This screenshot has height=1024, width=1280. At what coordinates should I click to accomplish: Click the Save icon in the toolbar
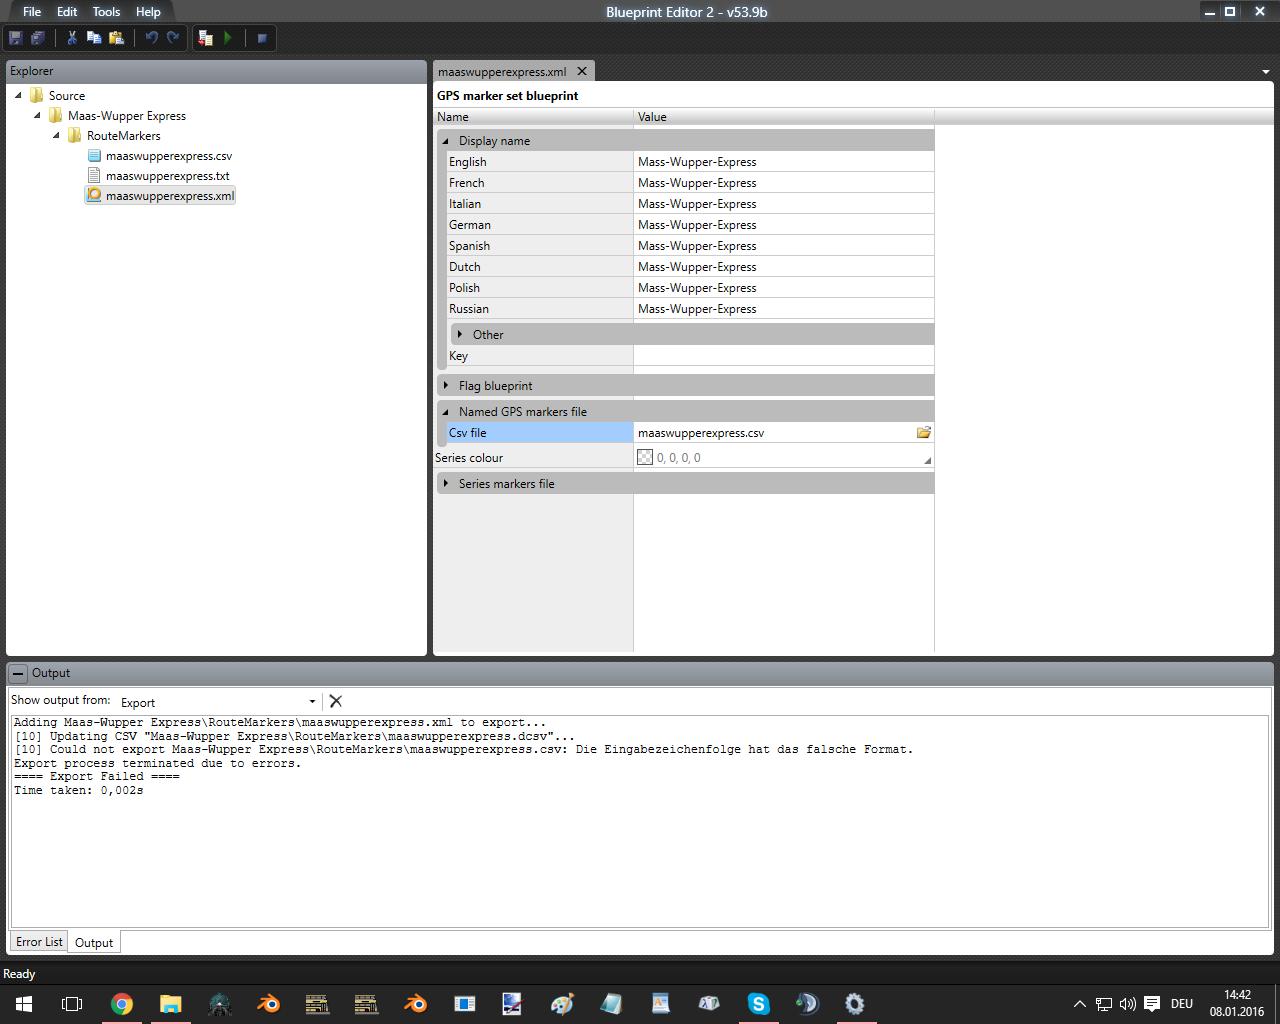[x=16, y=38]
